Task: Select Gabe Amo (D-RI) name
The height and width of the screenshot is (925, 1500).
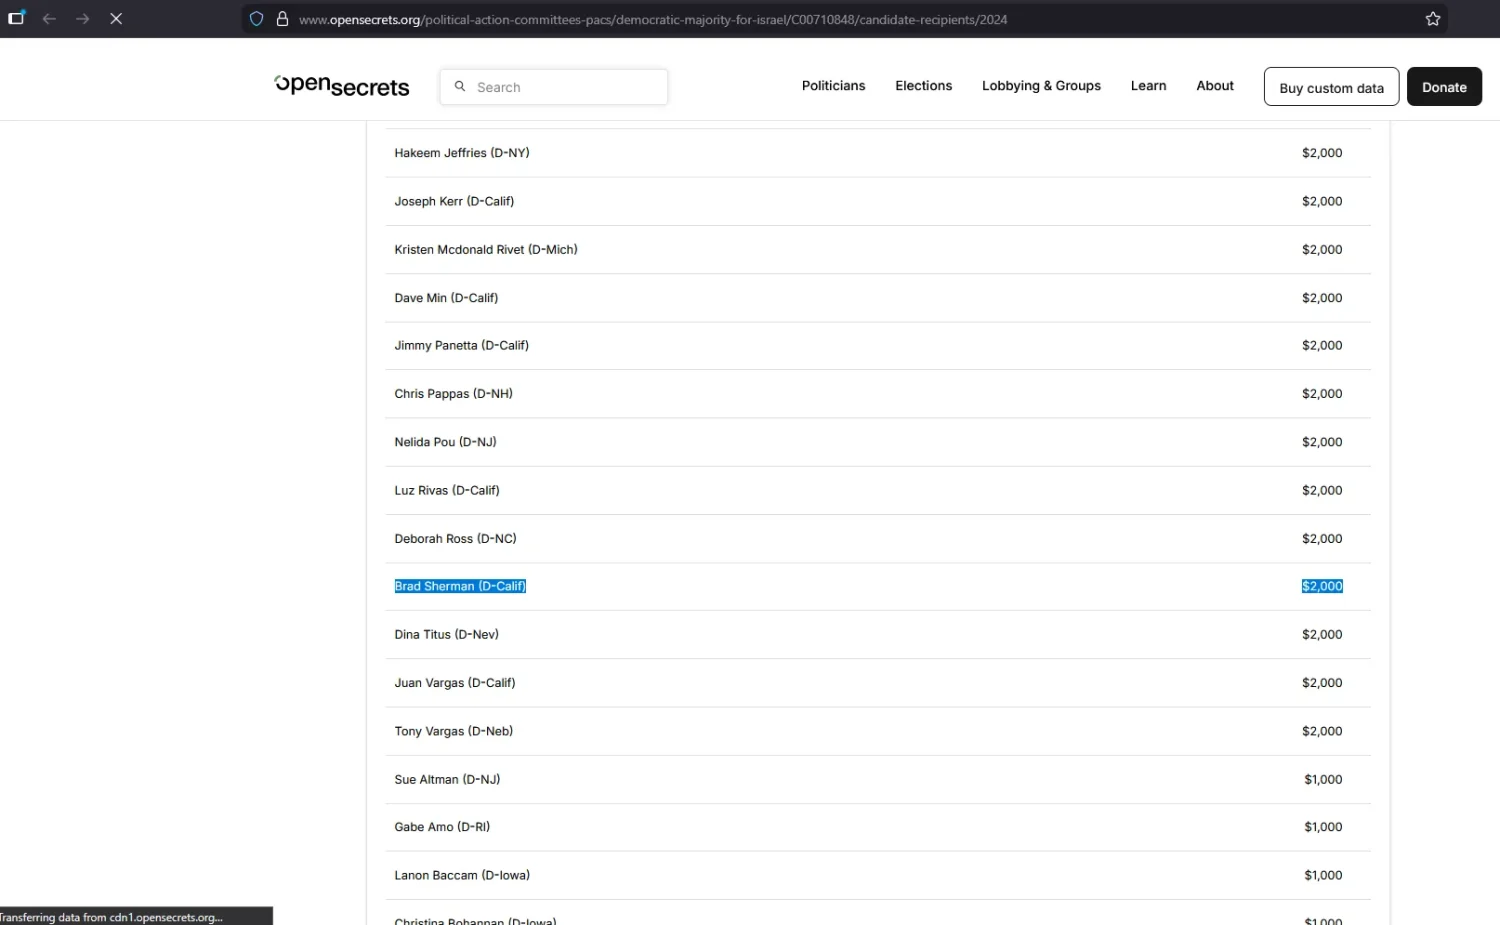Action: point(442,827)
